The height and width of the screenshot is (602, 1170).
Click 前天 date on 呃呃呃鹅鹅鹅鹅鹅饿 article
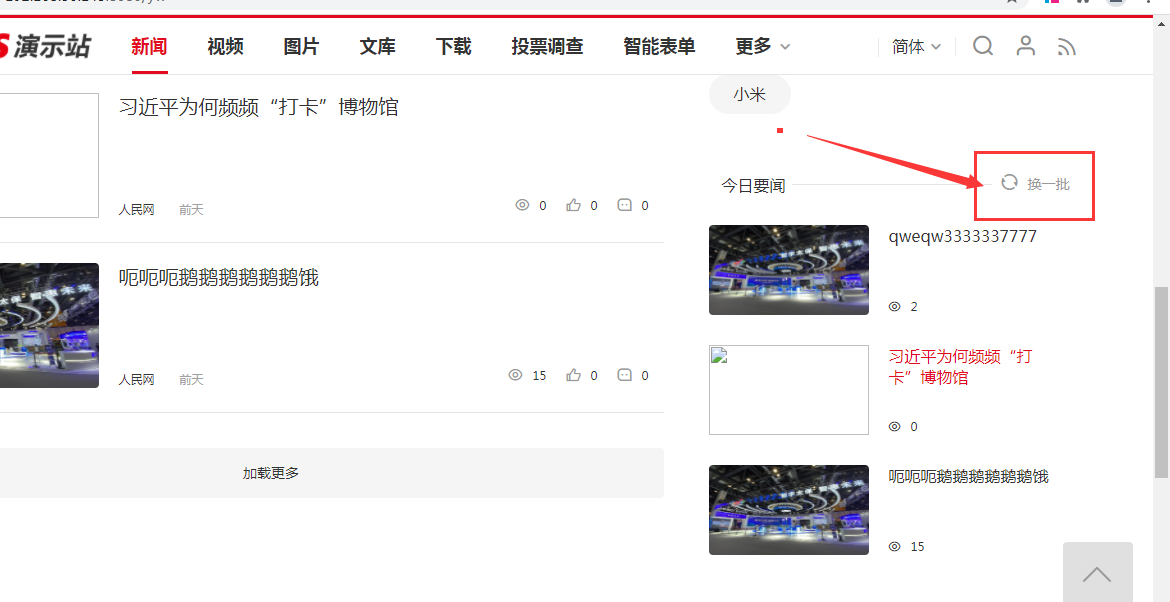191,380
